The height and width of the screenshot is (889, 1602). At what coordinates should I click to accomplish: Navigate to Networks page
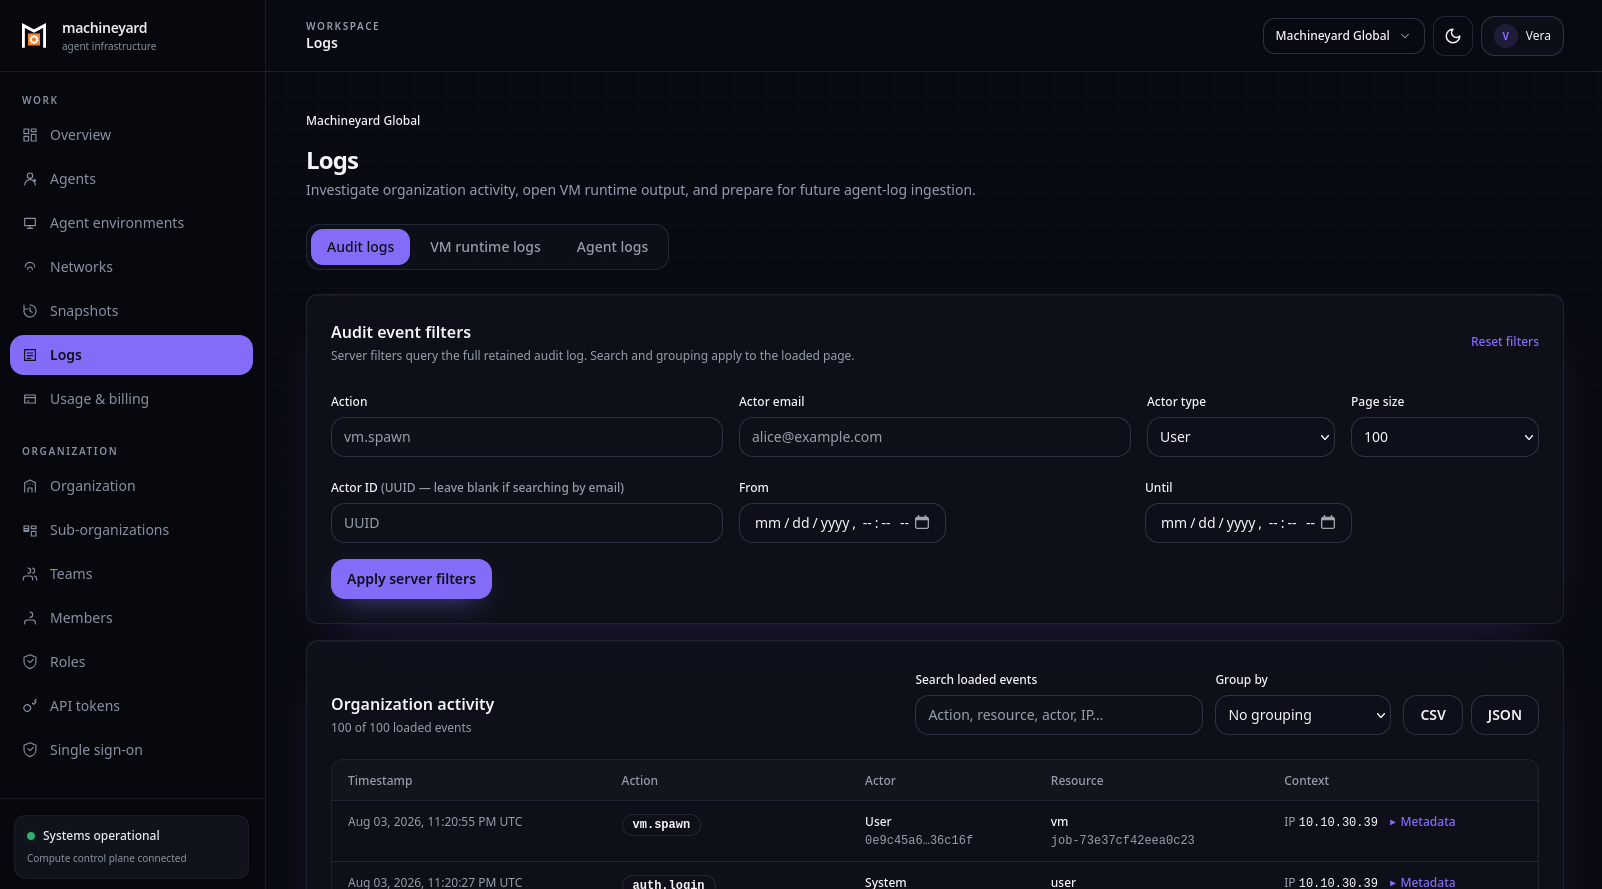tap(131, 267)
